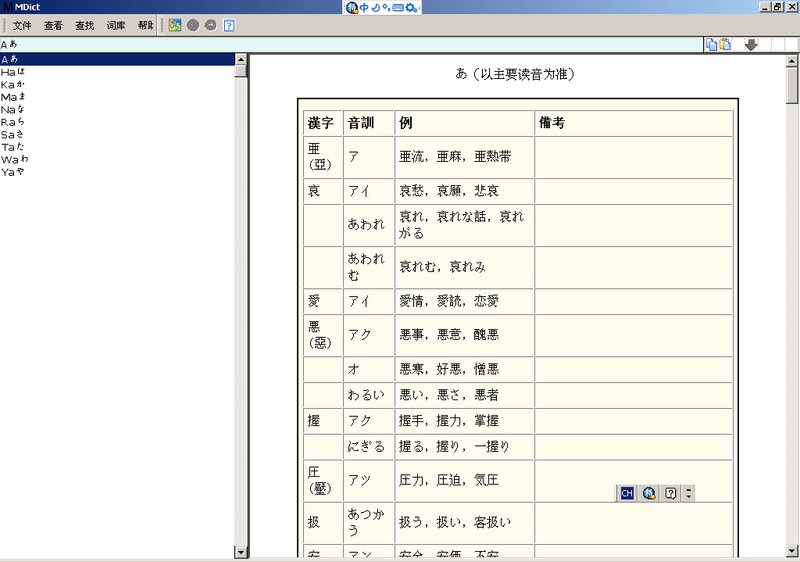This screenshot has height=562, width=800.
Task: Click the copy icon beside the search field
Action: click(x=711, y=44)
